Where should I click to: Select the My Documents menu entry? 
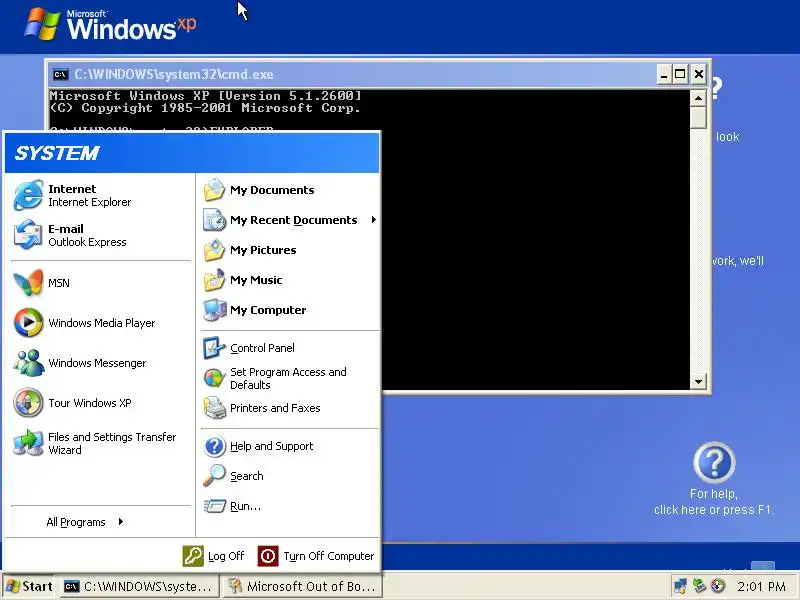290,190
